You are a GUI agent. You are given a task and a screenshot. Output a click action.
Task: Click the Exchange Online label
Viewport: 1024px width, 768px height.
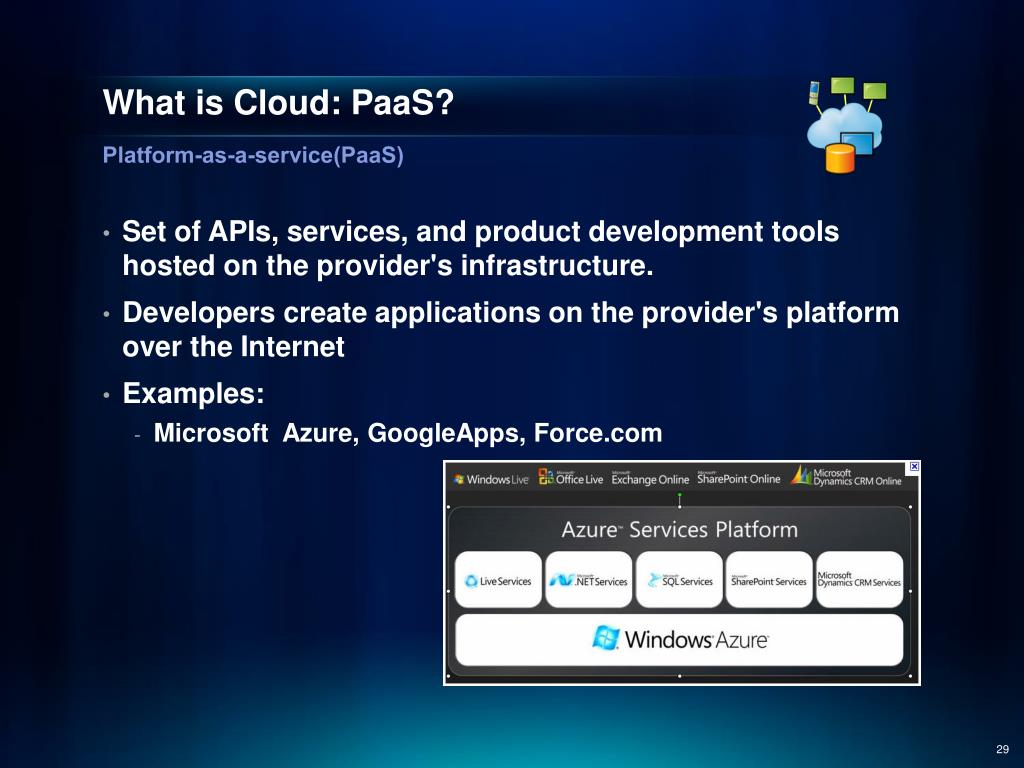650,479
